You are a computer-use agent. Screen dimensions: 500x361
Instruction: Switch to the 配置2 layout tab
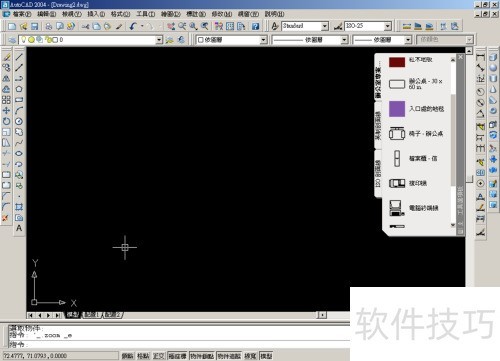click(113, 314)
